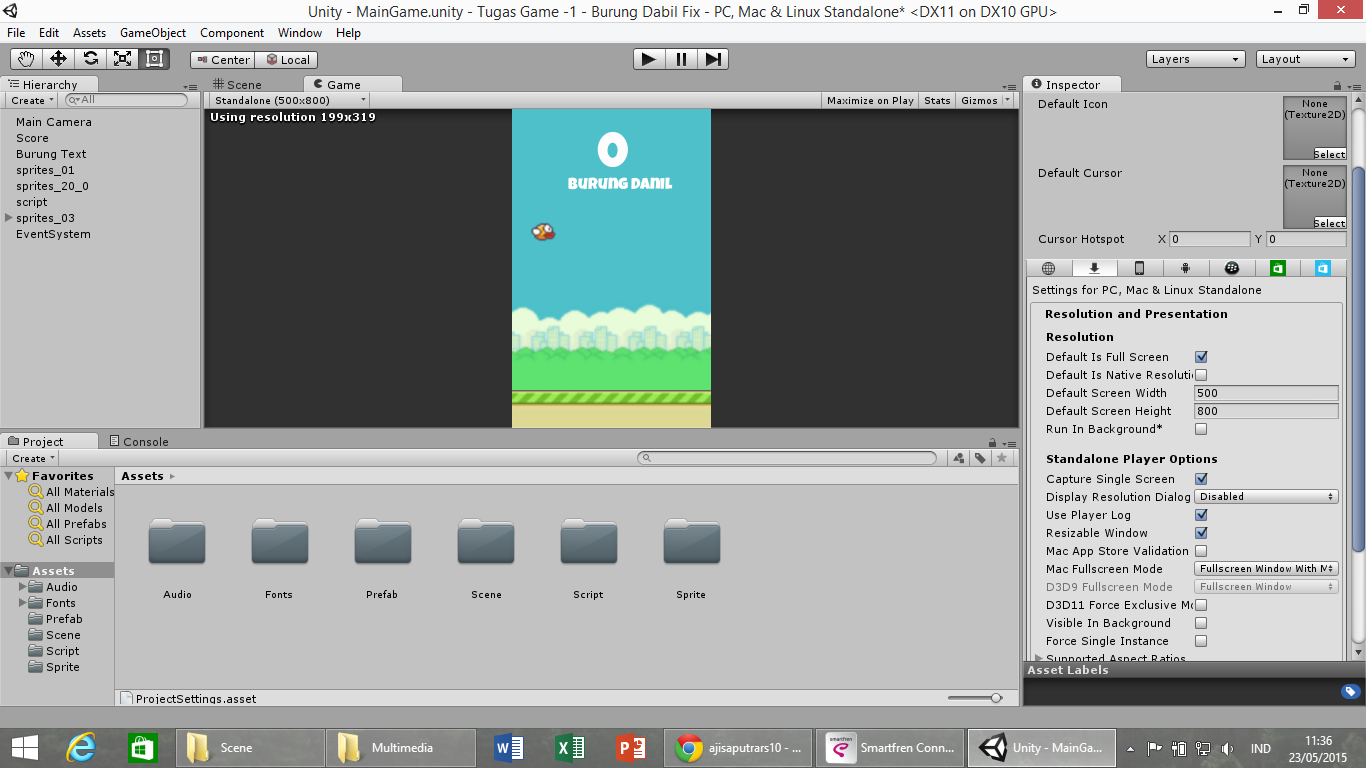Open the Android platform settings tab
Viewport: 1366px width, 768px height.
click(1185, 268)
